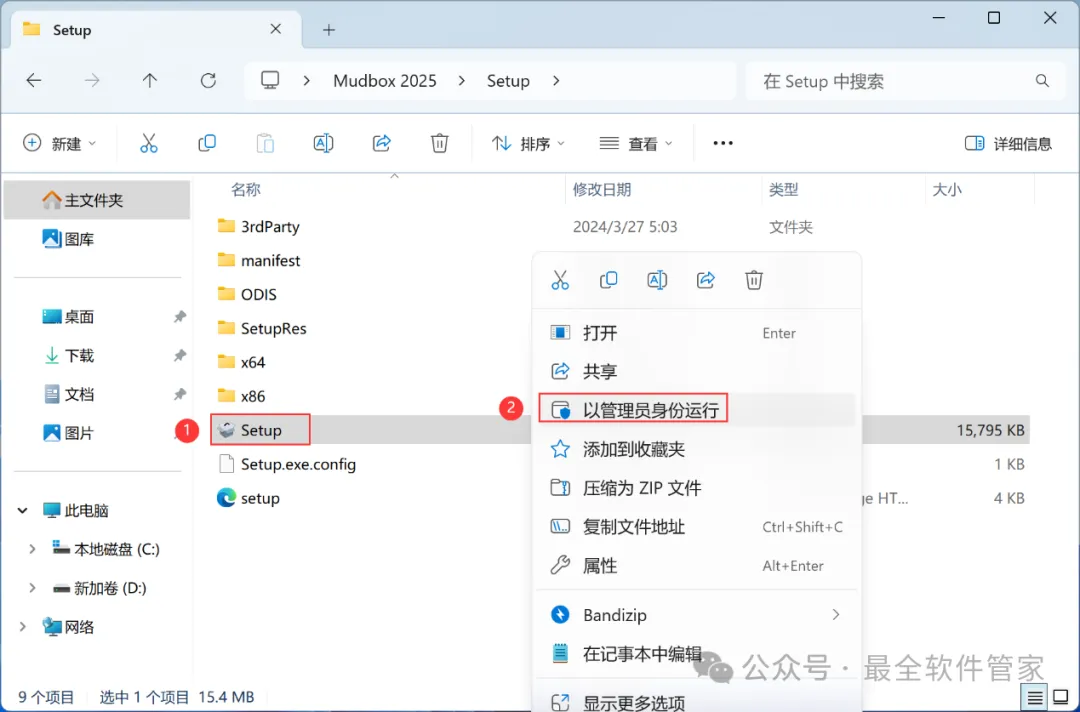Select the manifest folder

pyautogui.click(x=259, y=260)
